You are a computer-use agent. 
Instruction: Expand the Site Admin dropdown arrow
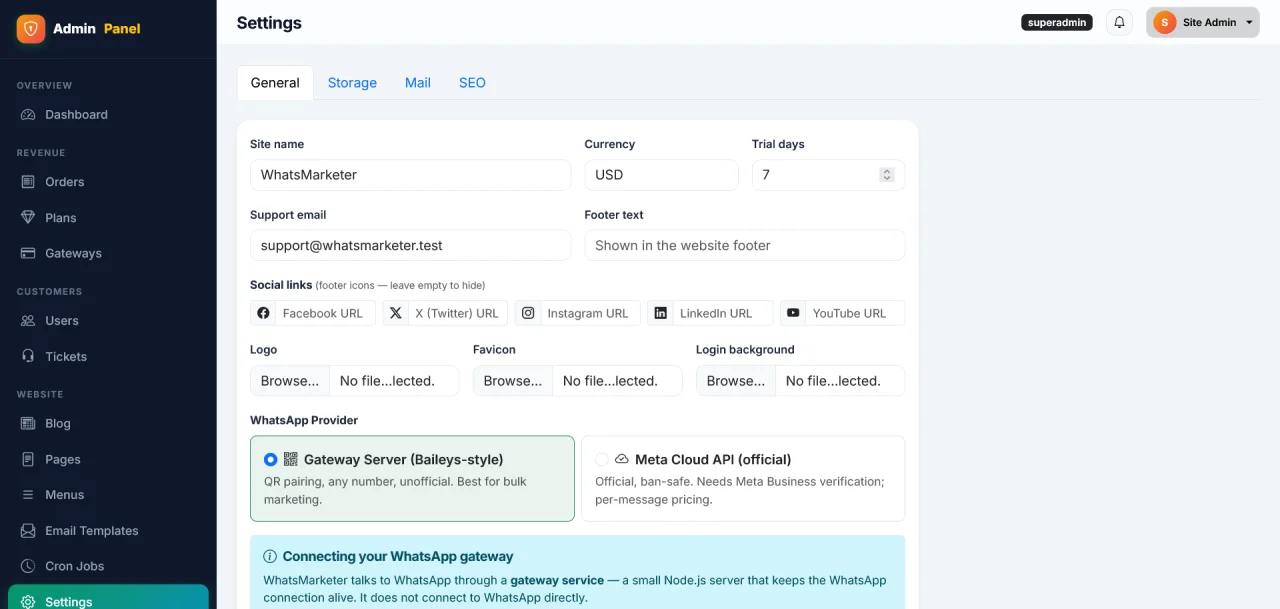point(1249,22)
